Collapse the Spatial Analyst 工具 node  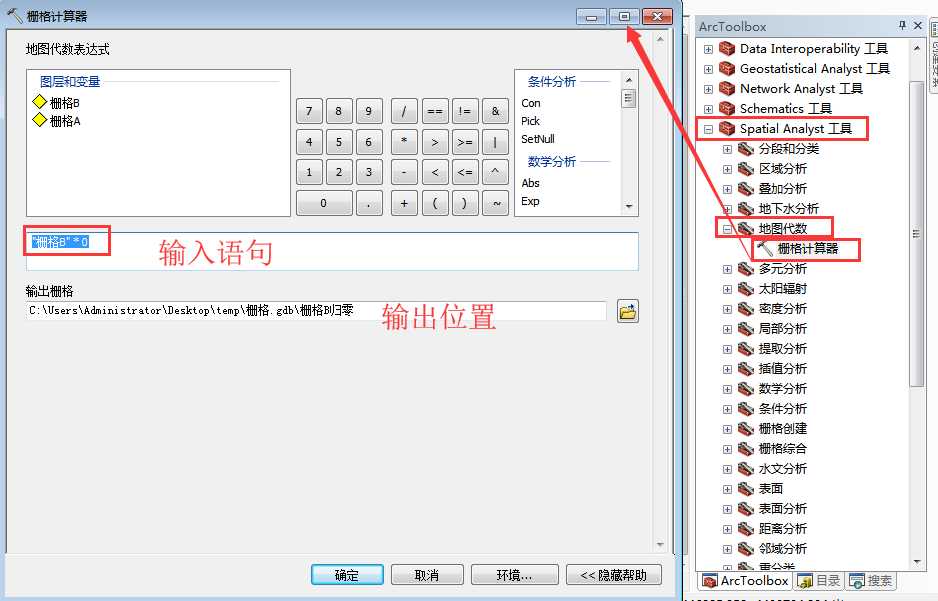[708, 129]
